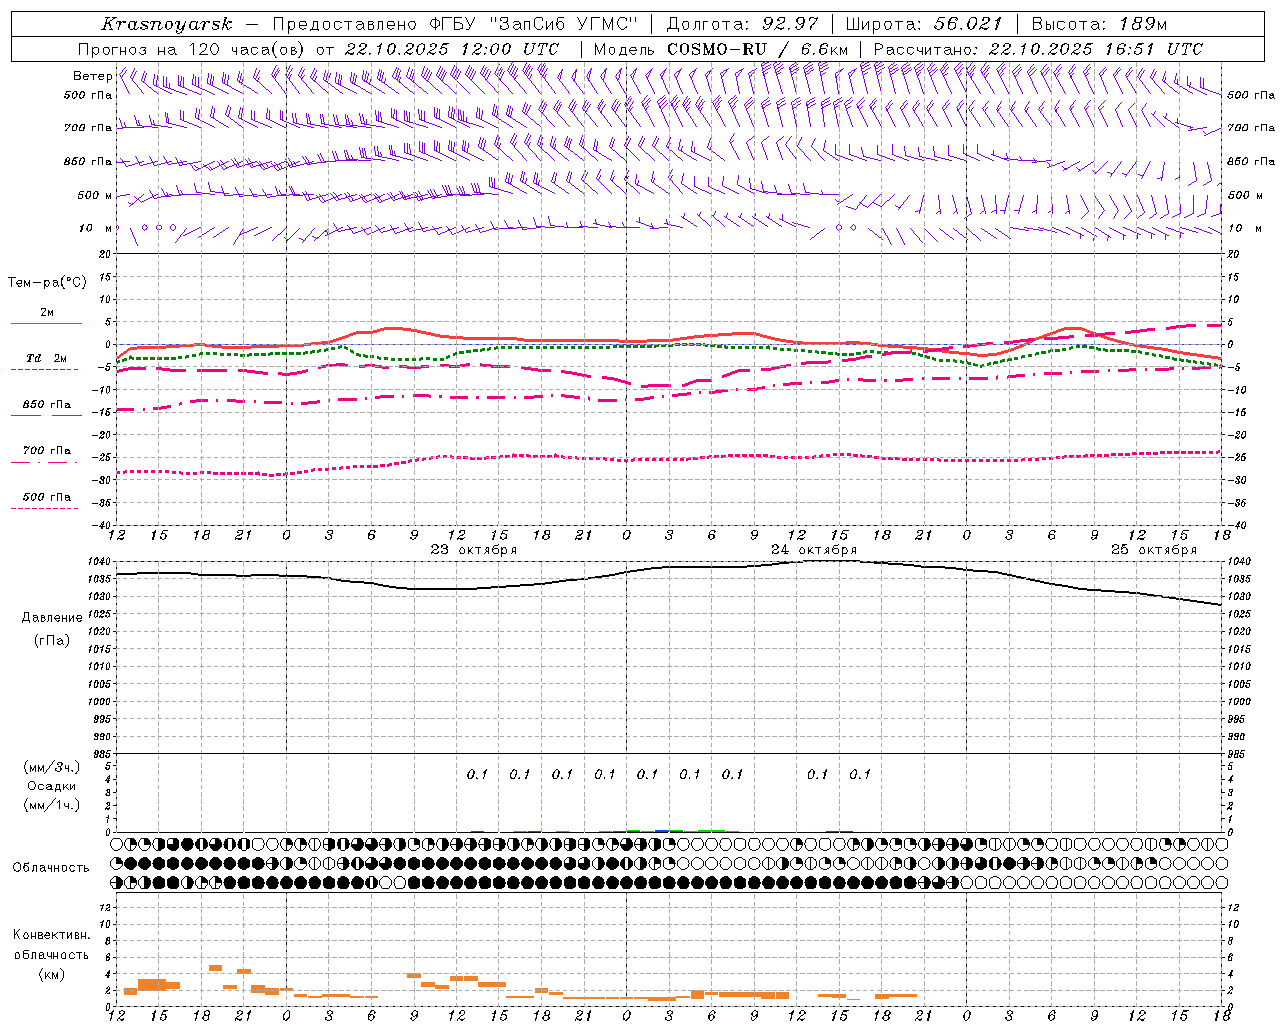Click the Давление pressure panel label
Screen dimensions: 1280x1024
coord(52,618)
